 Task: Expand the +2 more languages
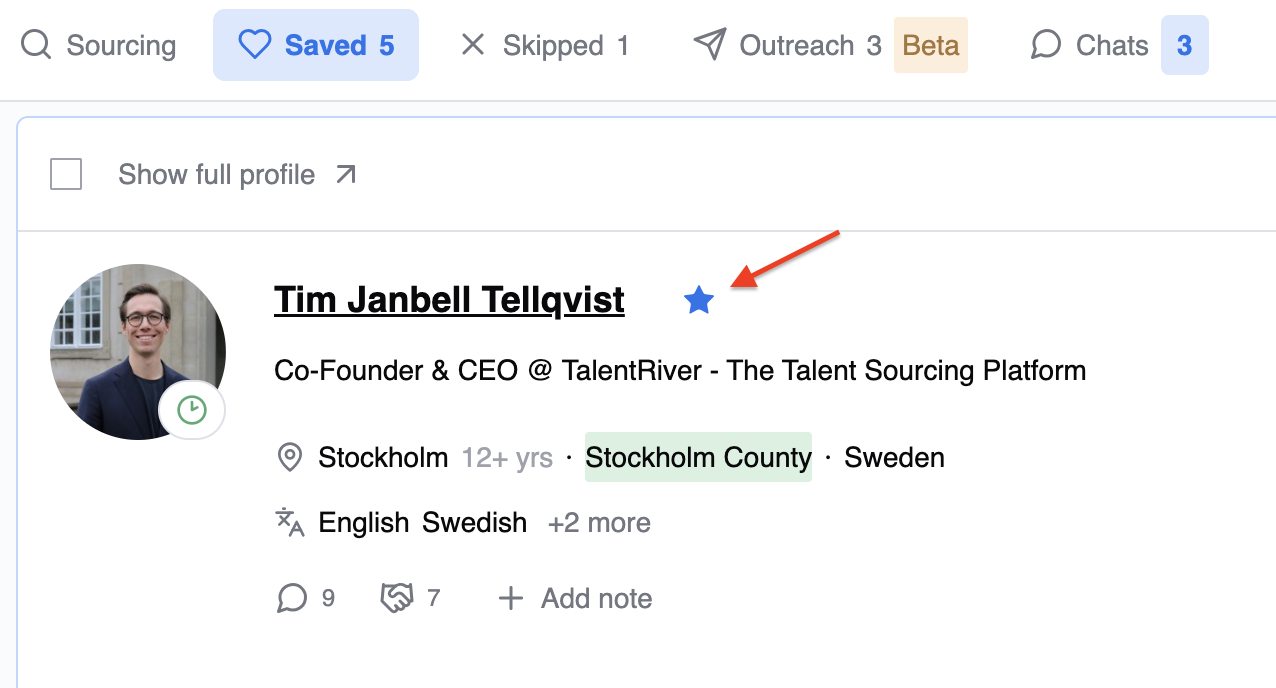coord(599,523)
